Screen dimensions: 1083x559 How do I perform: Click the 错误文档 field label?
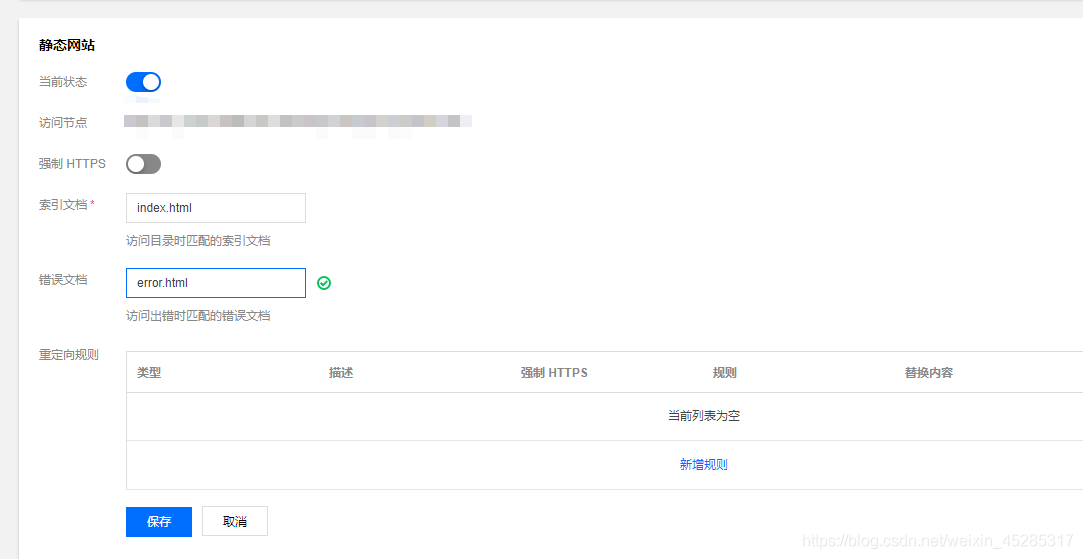tap(63, 280)
